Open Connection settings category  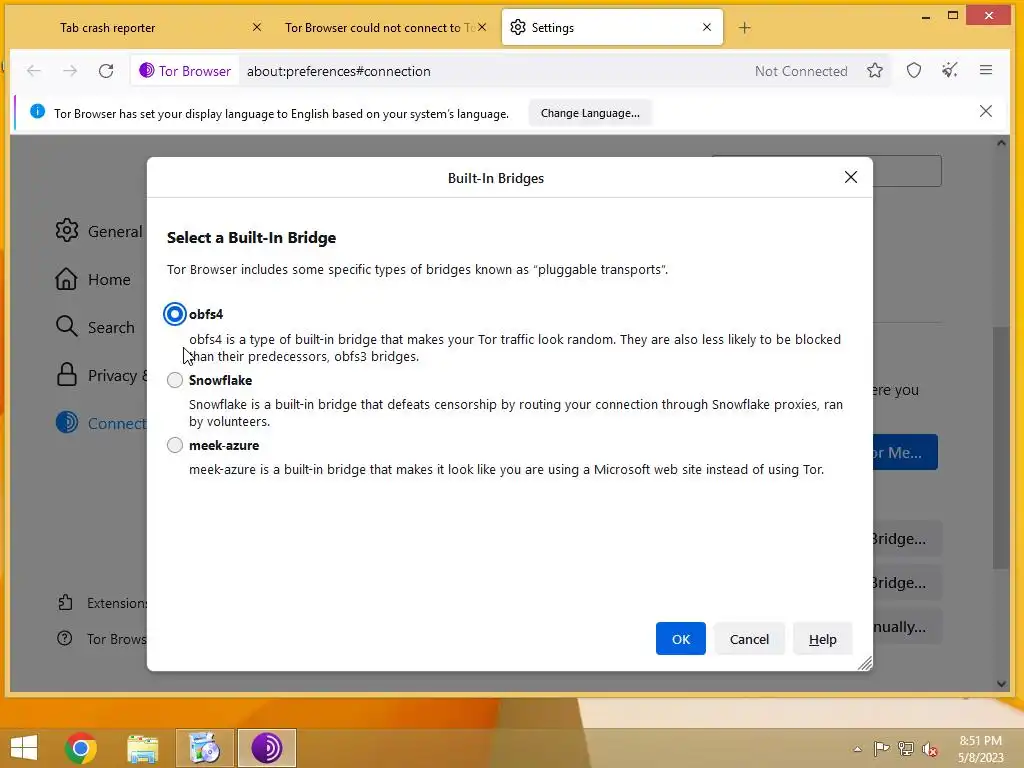[x=101, y=423]
